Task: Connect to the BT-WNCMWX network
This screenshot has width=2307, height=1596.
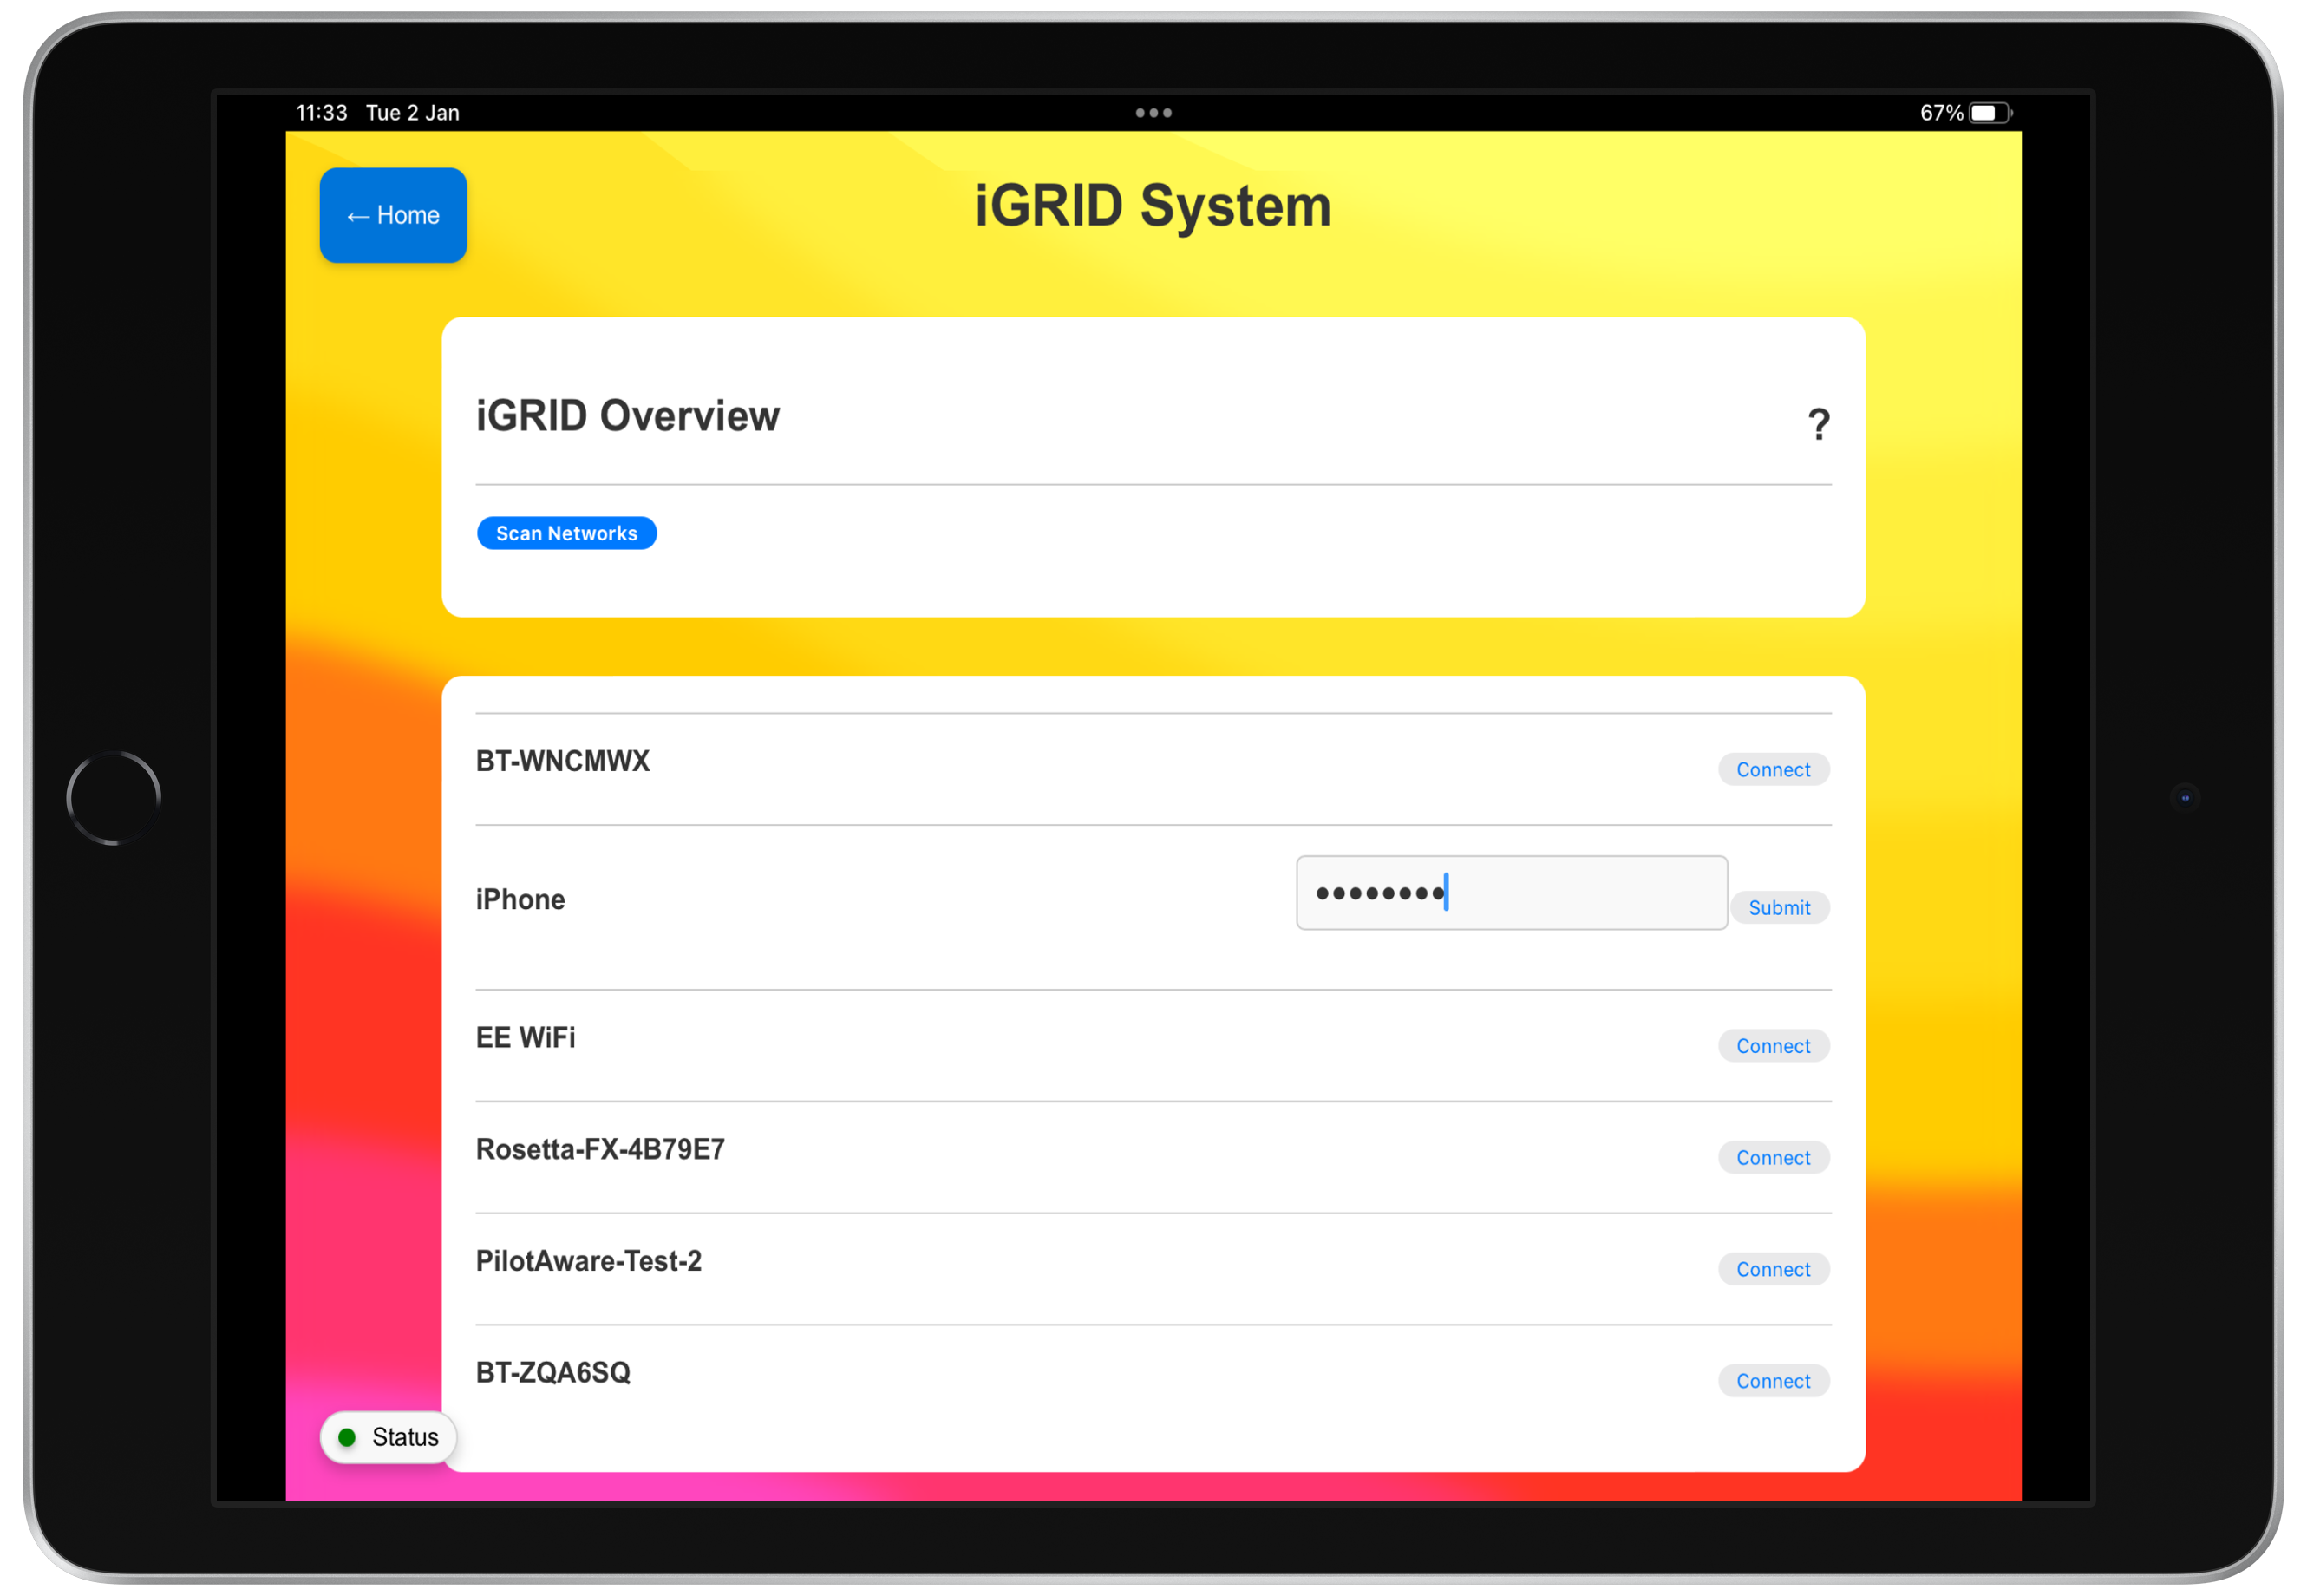Action: 1773,769
